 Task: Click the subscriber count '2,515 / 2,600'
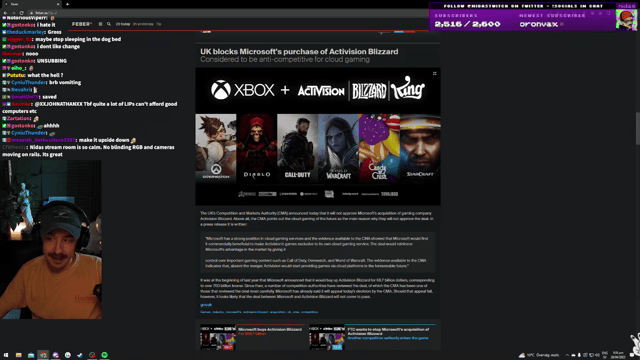467,24
